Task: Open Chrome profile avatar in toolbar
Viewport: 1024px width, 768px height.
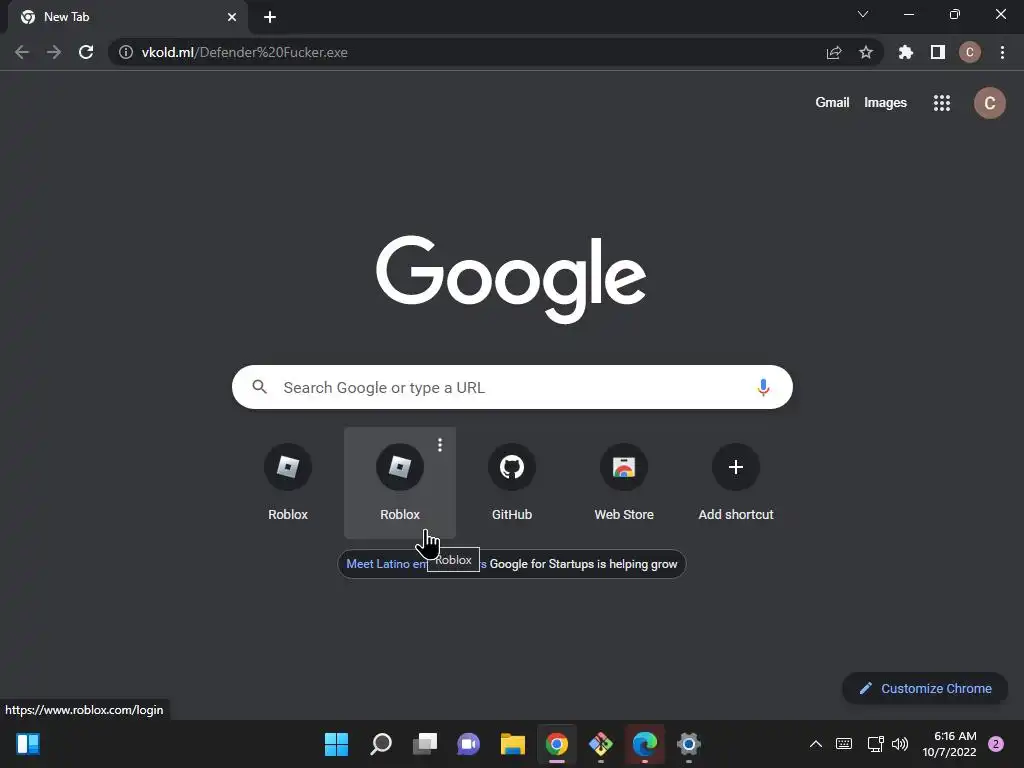Action: coord(970,52)
